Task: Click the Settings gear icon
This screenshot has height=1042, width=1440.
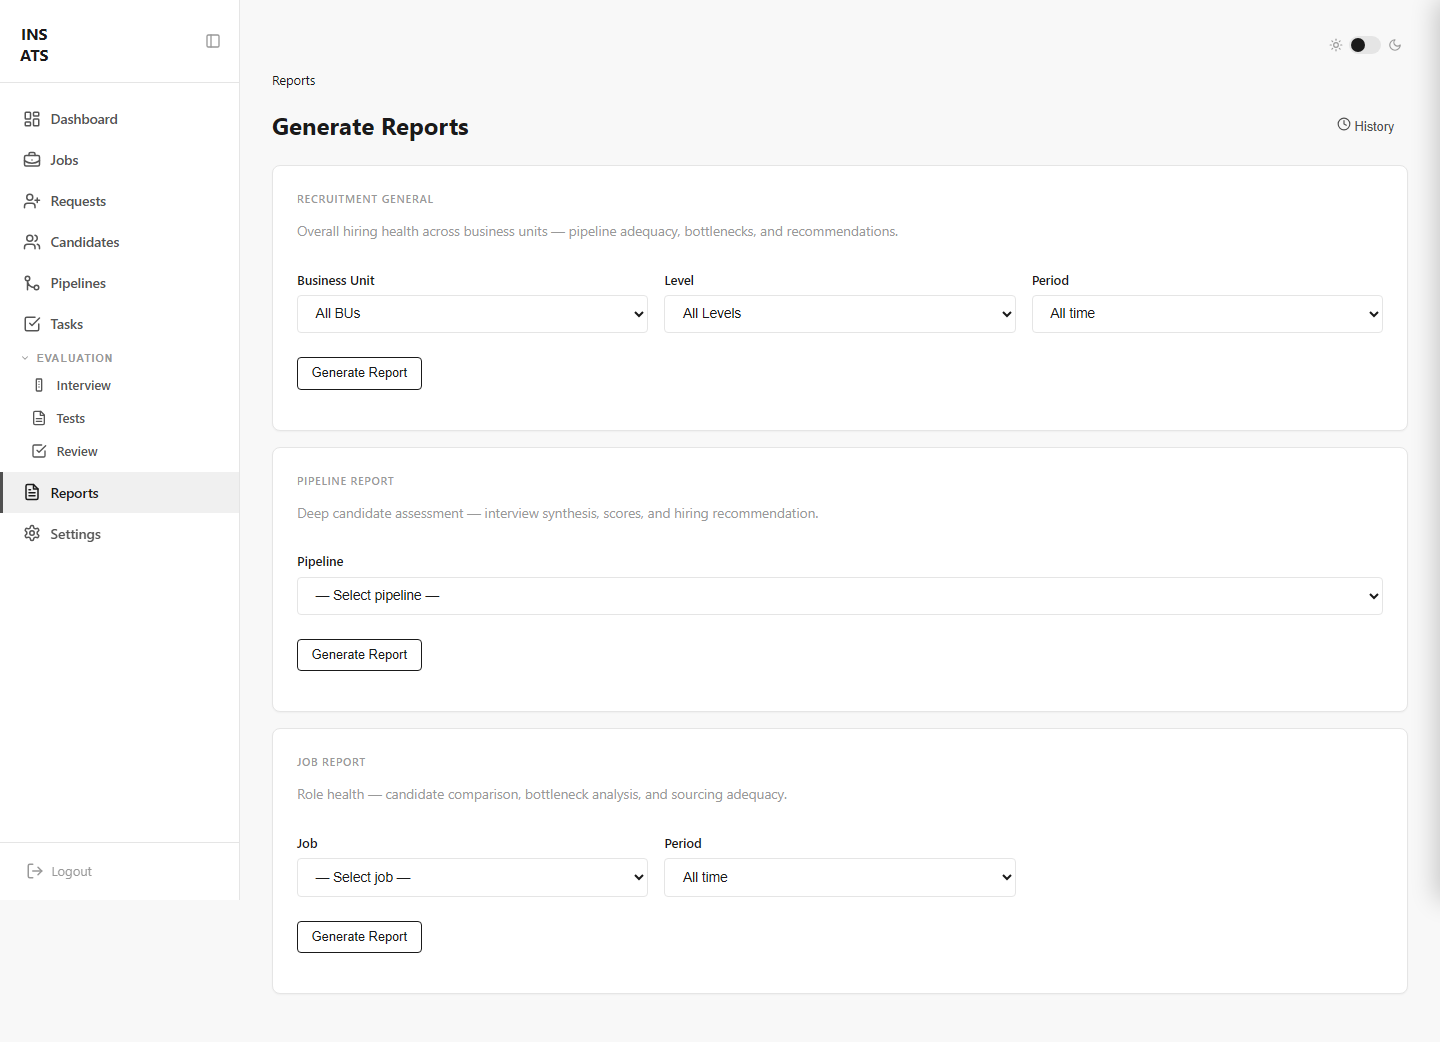Action: coord(32,534)
